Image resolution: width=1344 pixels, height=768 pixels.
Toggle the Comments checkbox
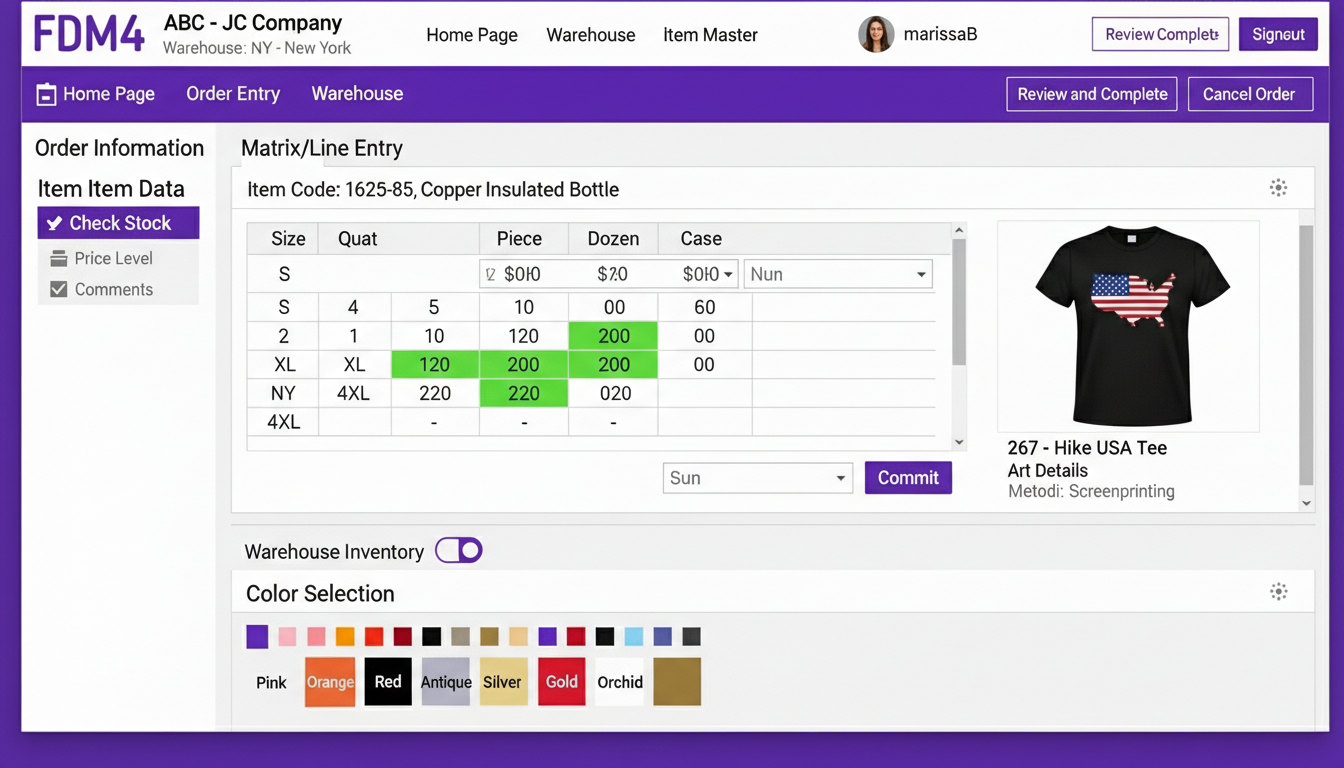tap(59, 289)
